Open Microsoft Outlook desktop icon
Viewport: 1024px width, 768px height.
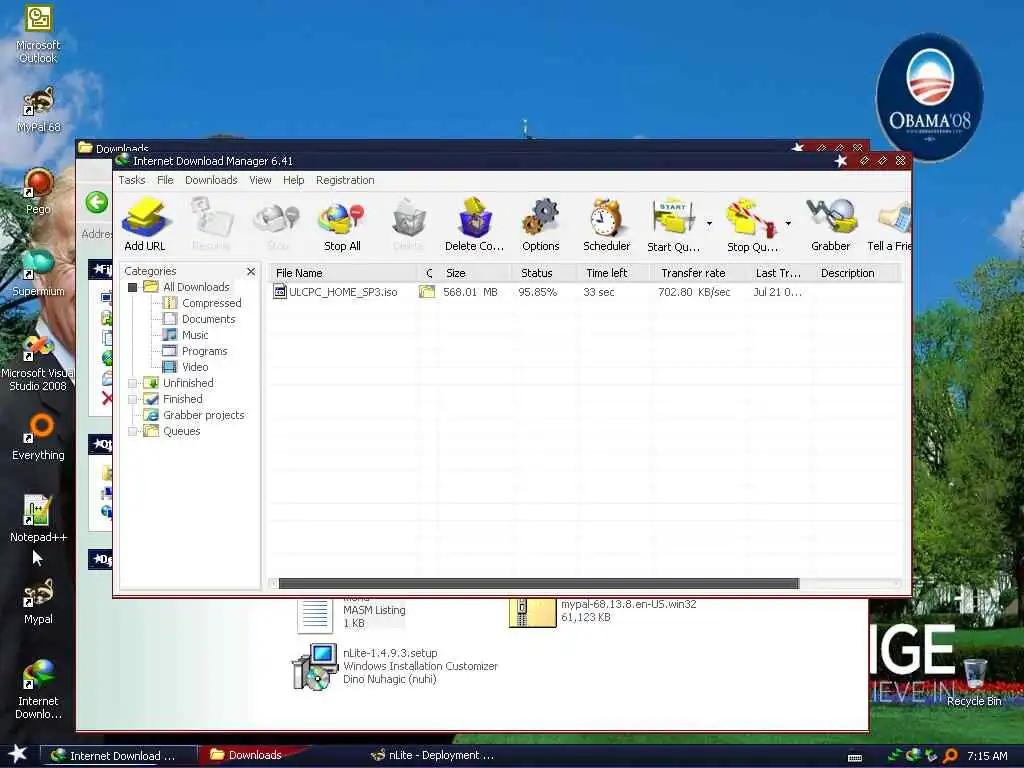[38, 34]
